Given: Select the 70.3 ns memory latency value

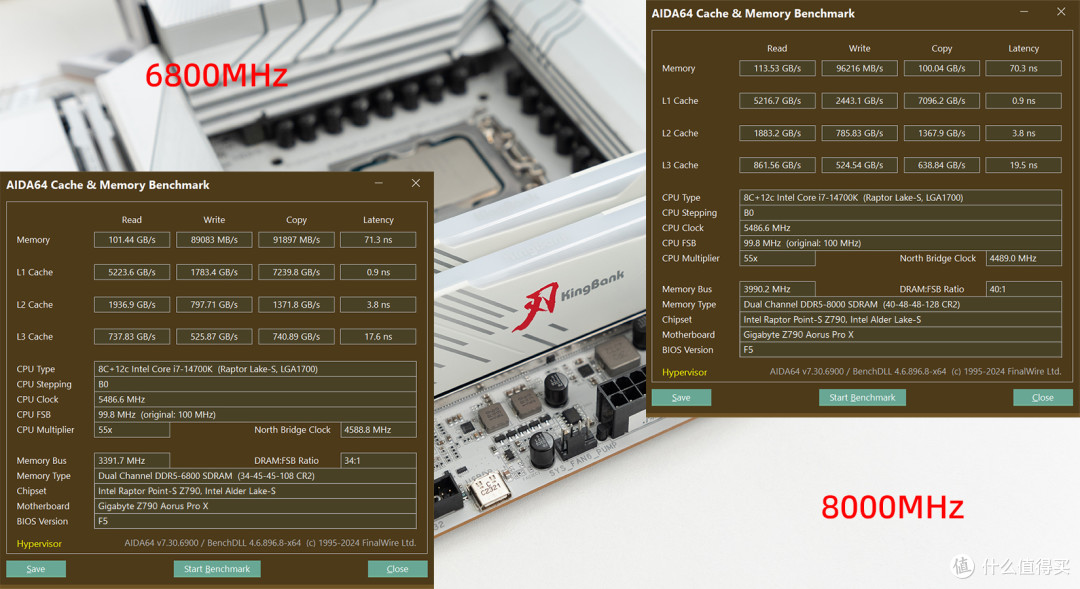Looking at the screenshot, I should pyautogui.click(x=1024, y=68).
